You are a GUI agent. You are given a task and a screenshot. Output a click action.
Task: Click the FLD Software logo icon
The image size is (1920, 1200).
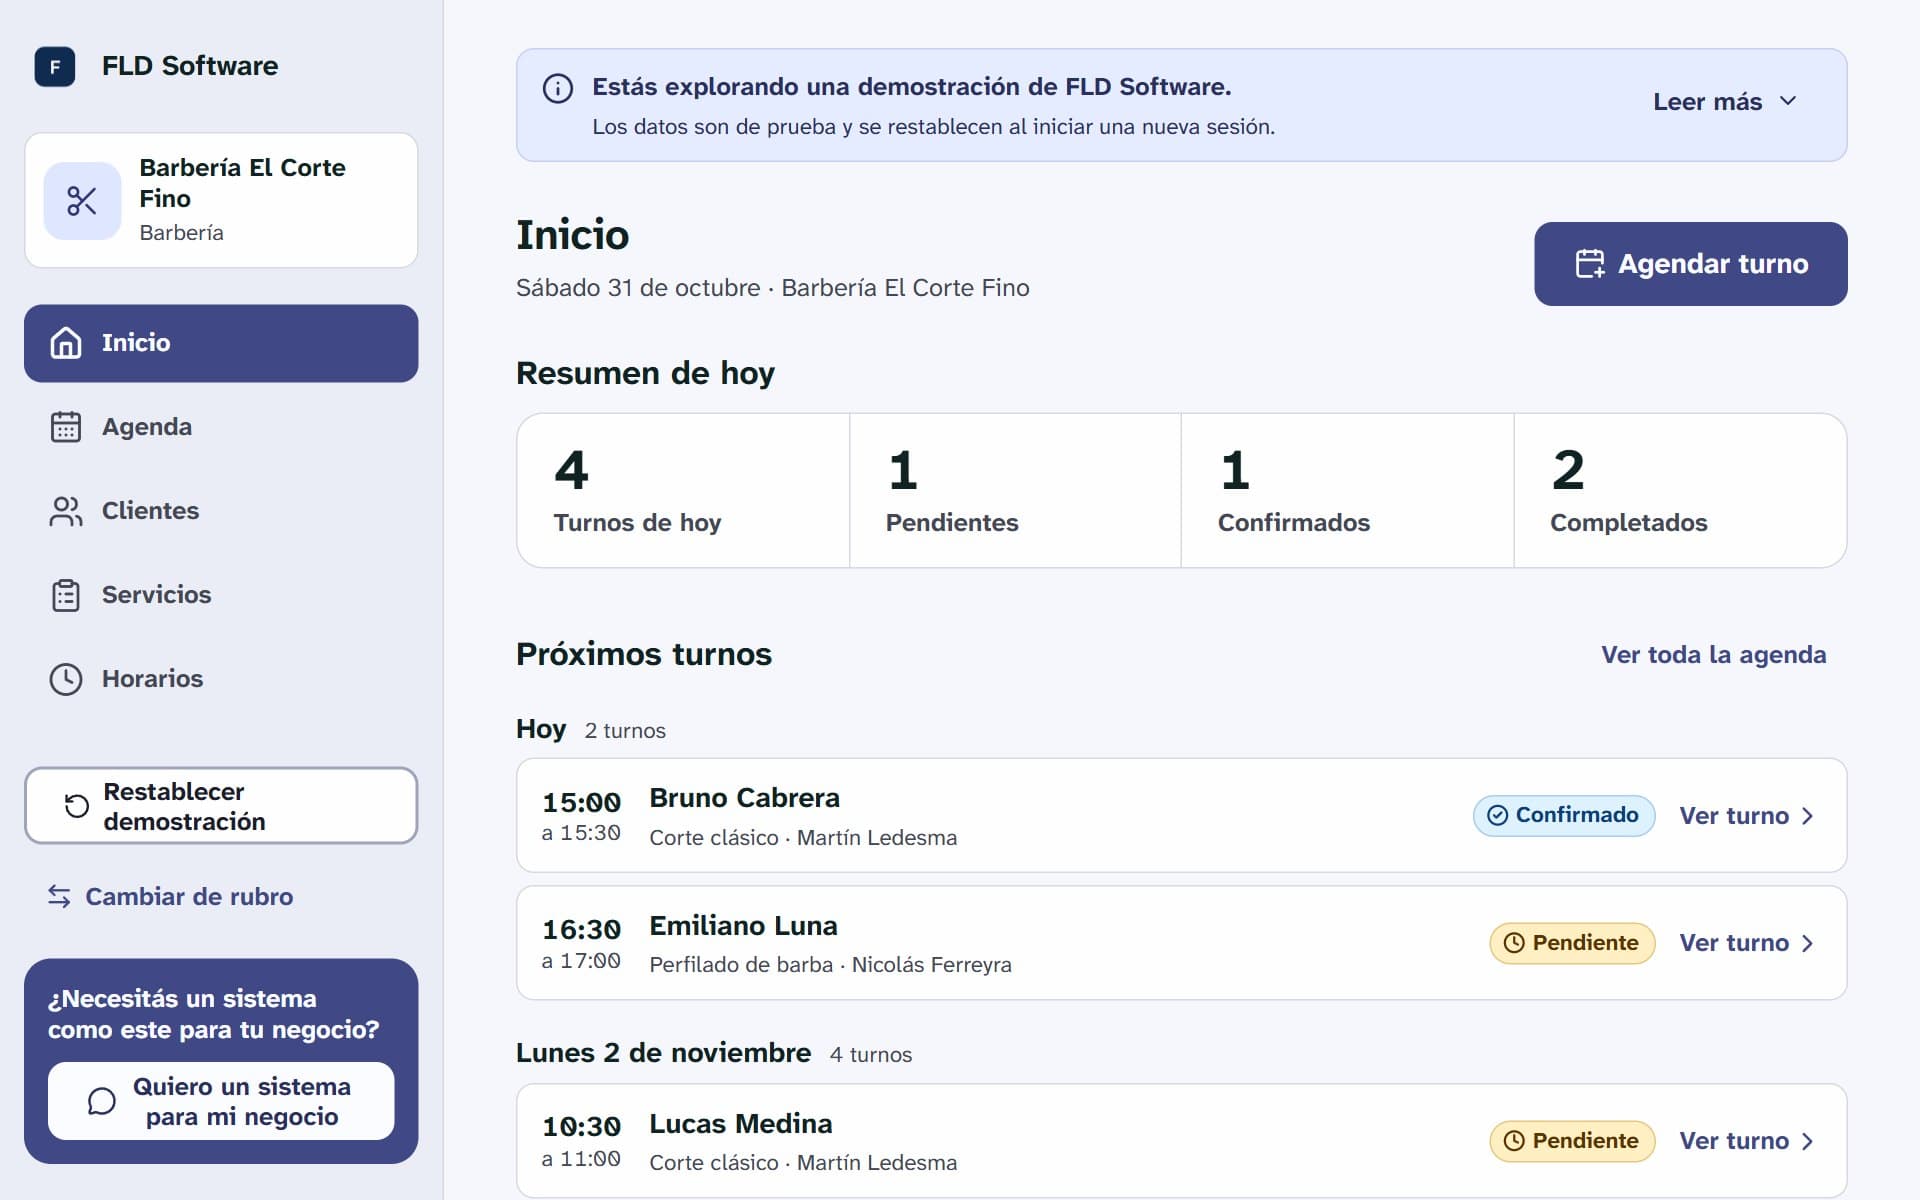55,67
